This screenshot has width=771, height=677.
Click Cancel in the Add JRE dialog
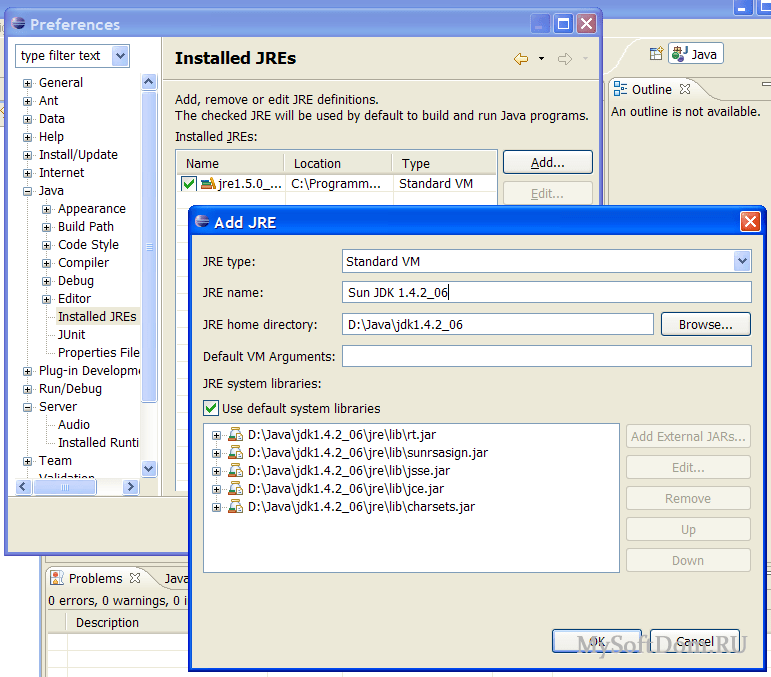coord(695,641)
